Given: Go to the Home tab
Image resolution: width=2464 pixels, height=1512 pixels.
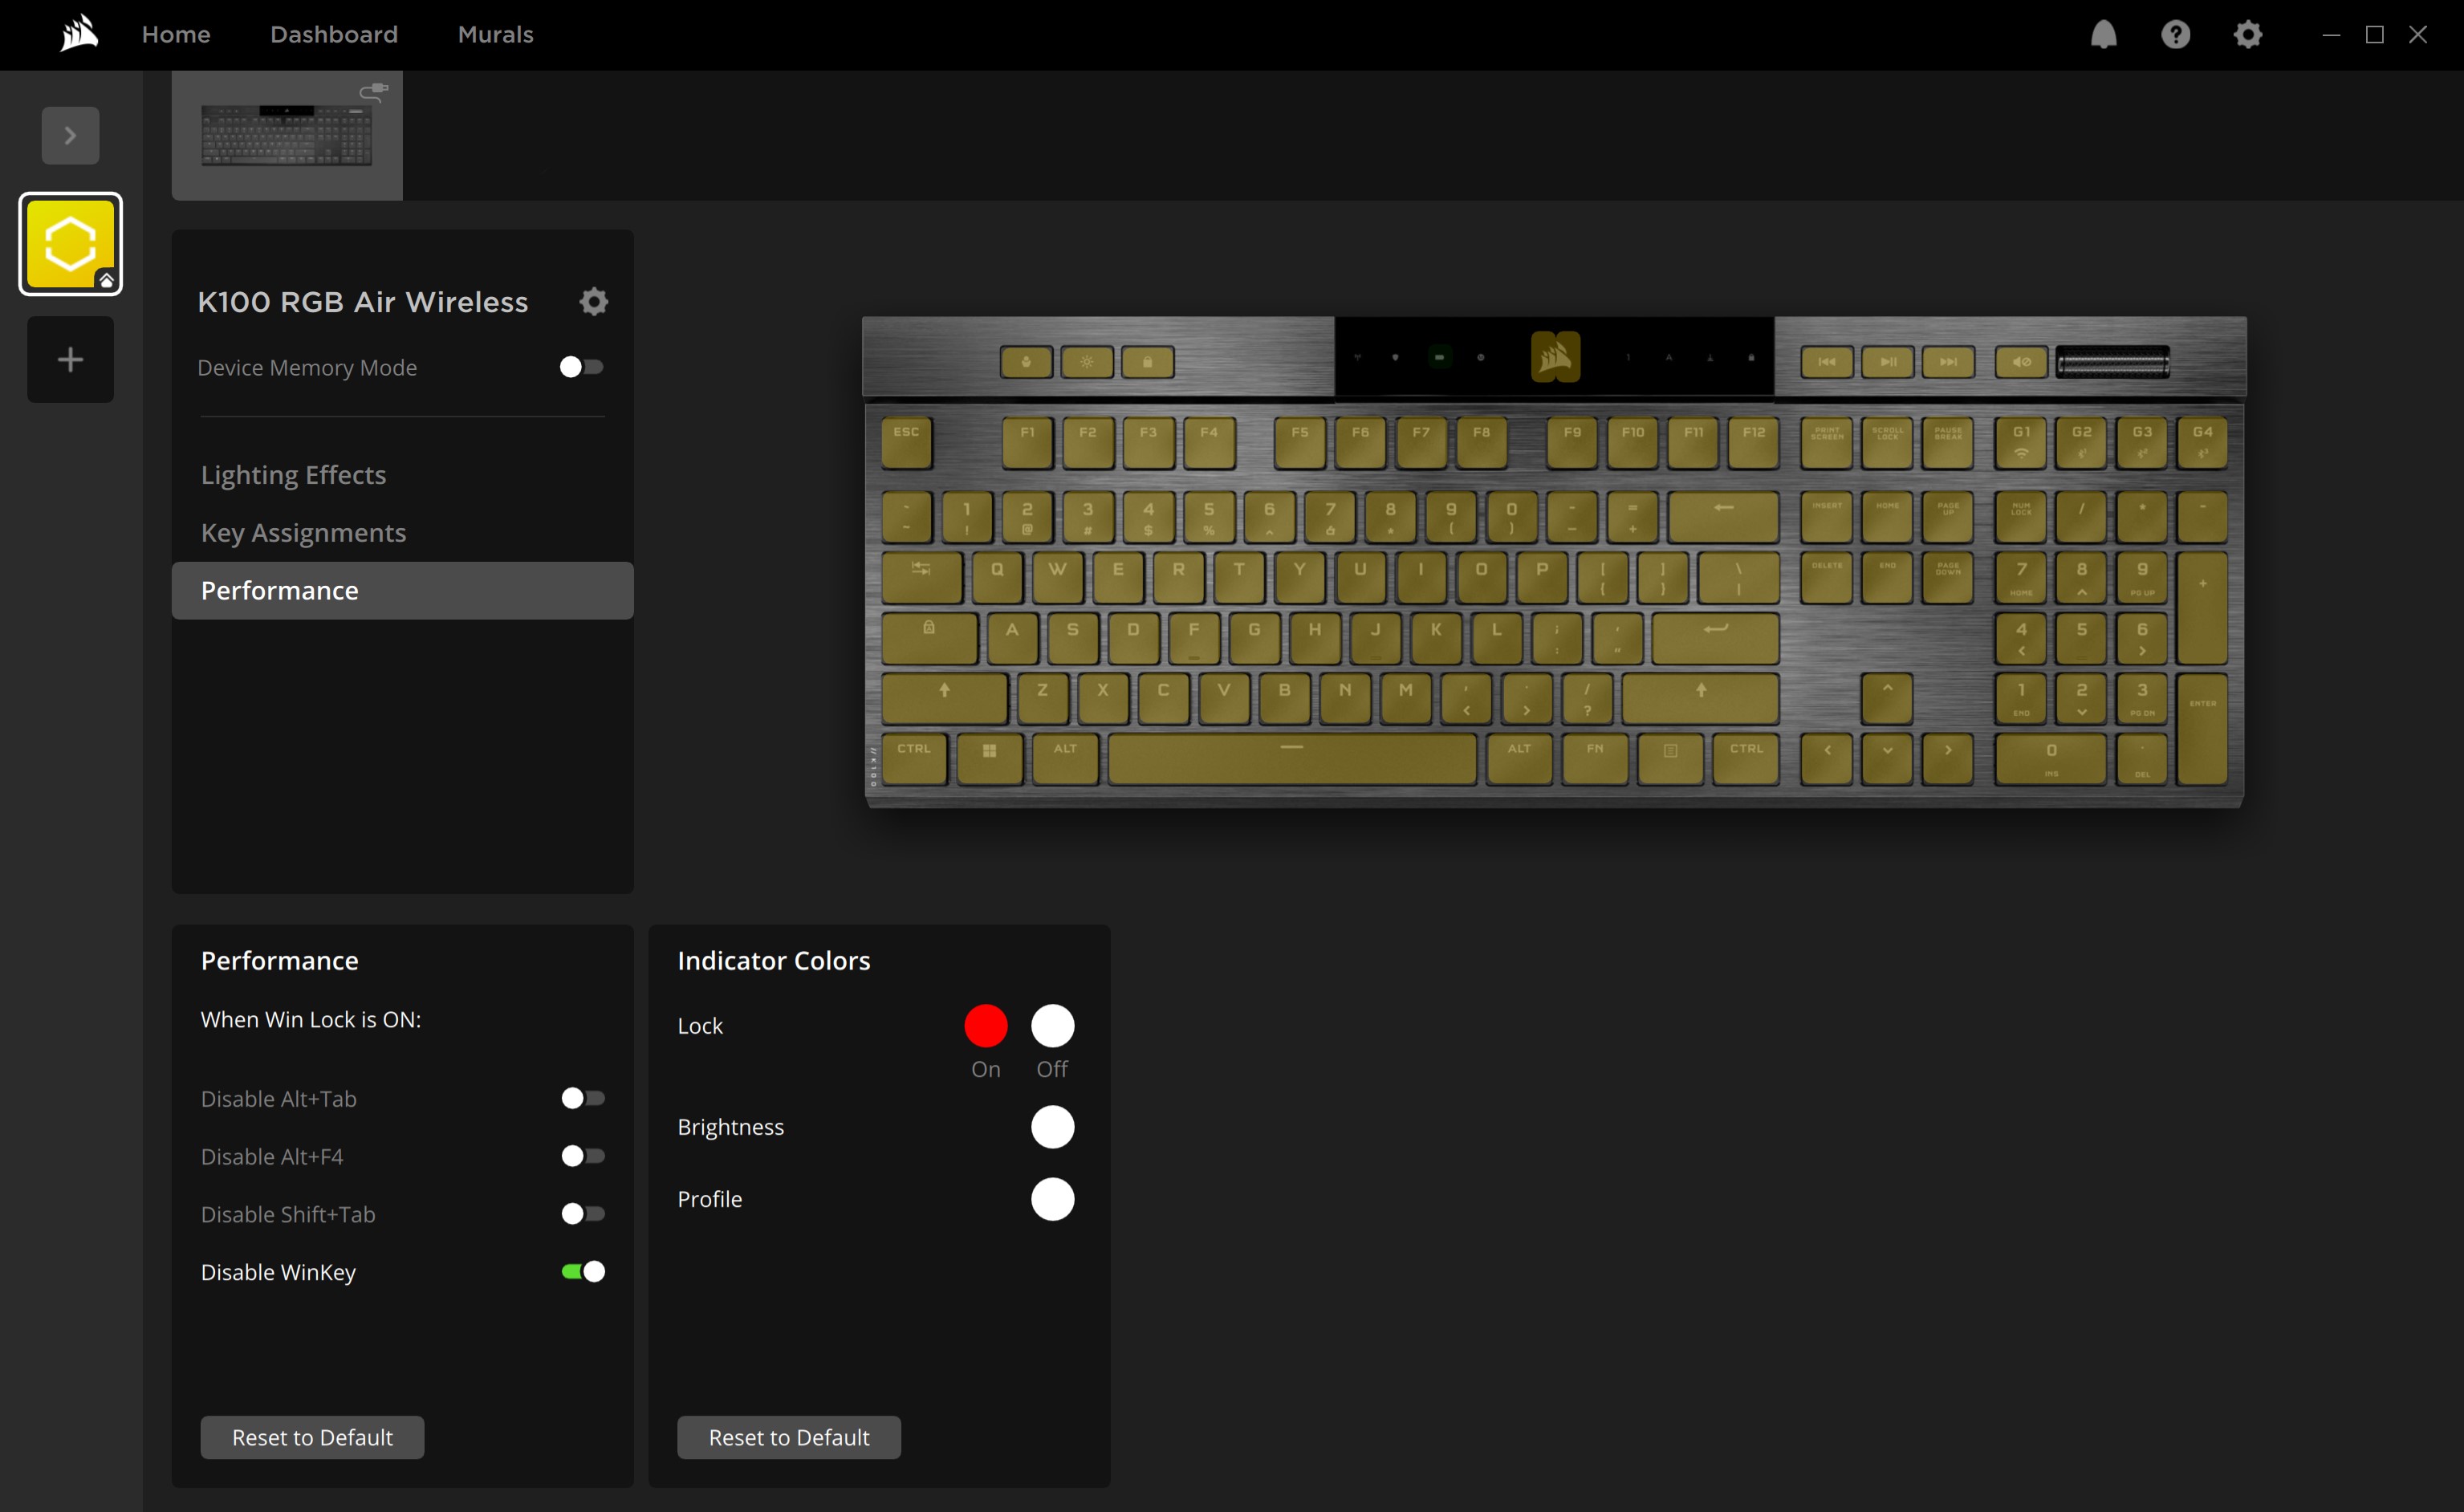Looking at the screenshot, I should click(176, 35).
